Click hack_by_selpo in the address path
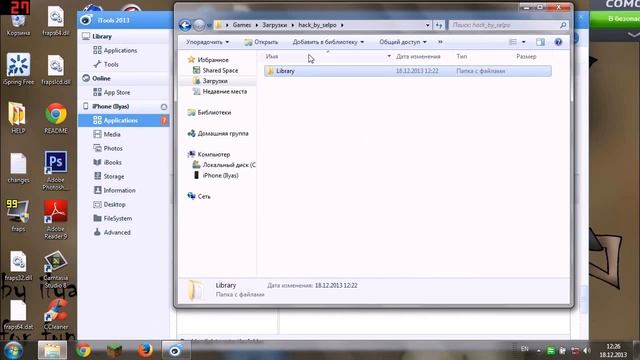The width and height of the screenshot is (640, 360). 317,25
